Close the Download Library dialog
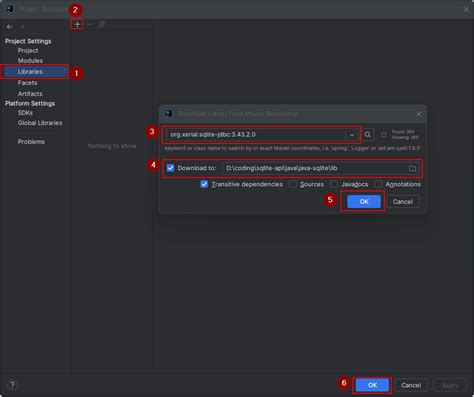 pos(419,114)
